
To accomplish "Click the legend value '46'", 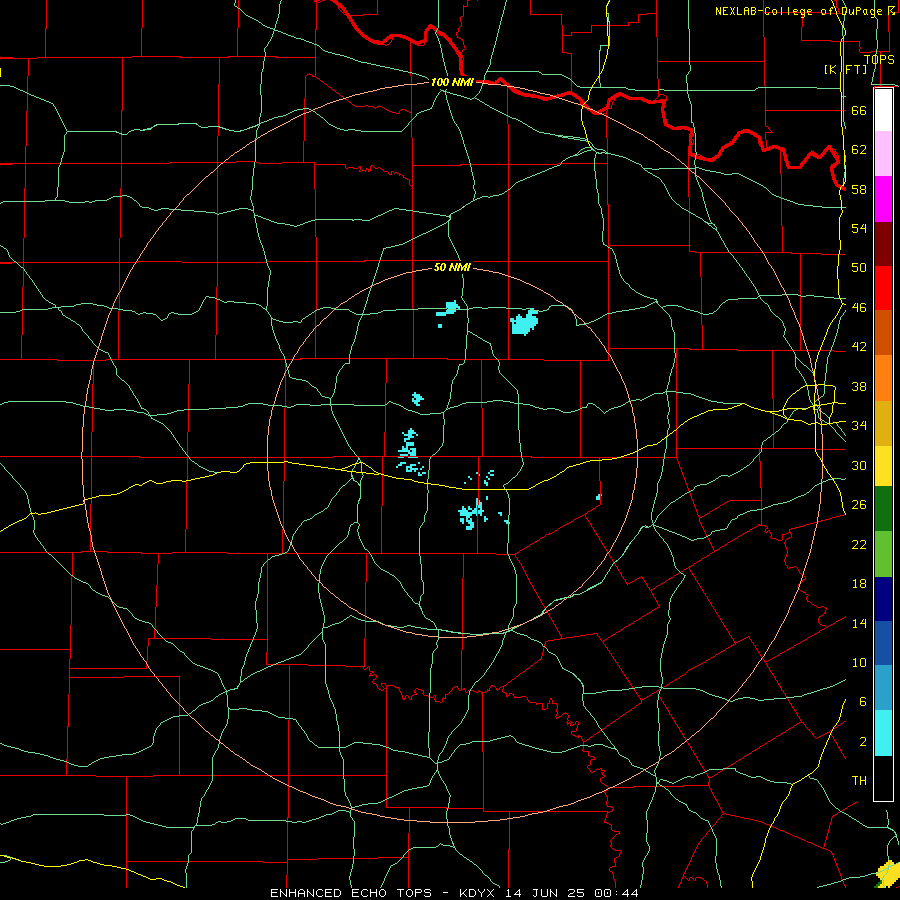I will pyautogui.click(x=859, y=308).
